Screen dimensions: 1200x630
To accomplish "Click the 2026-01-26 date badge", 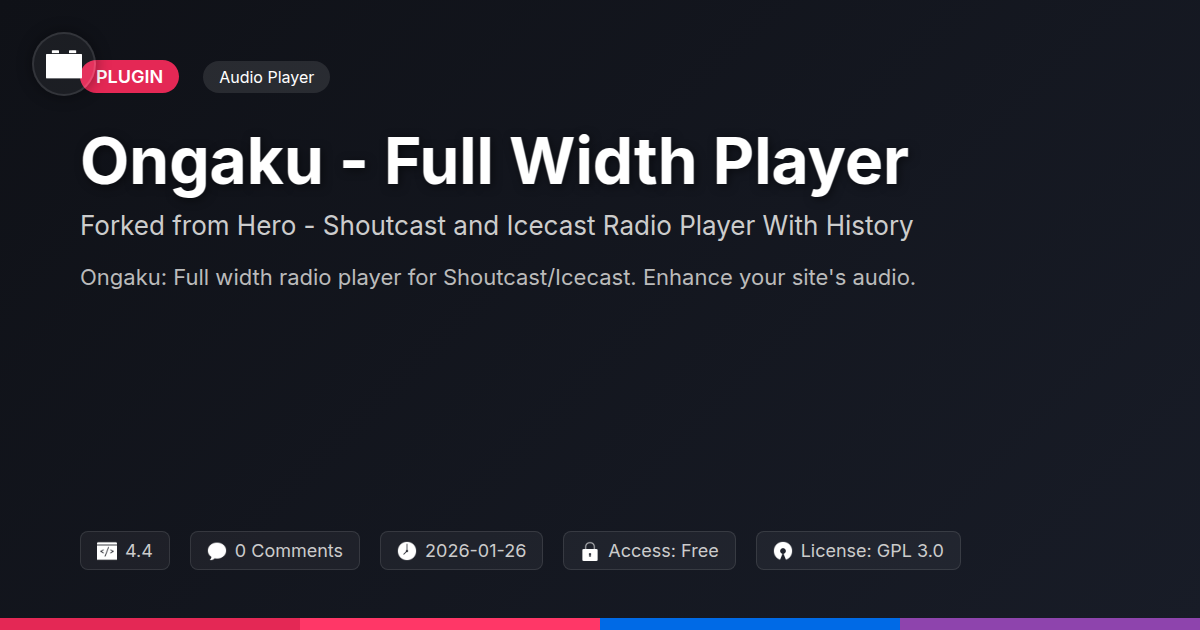I will 461,551.
